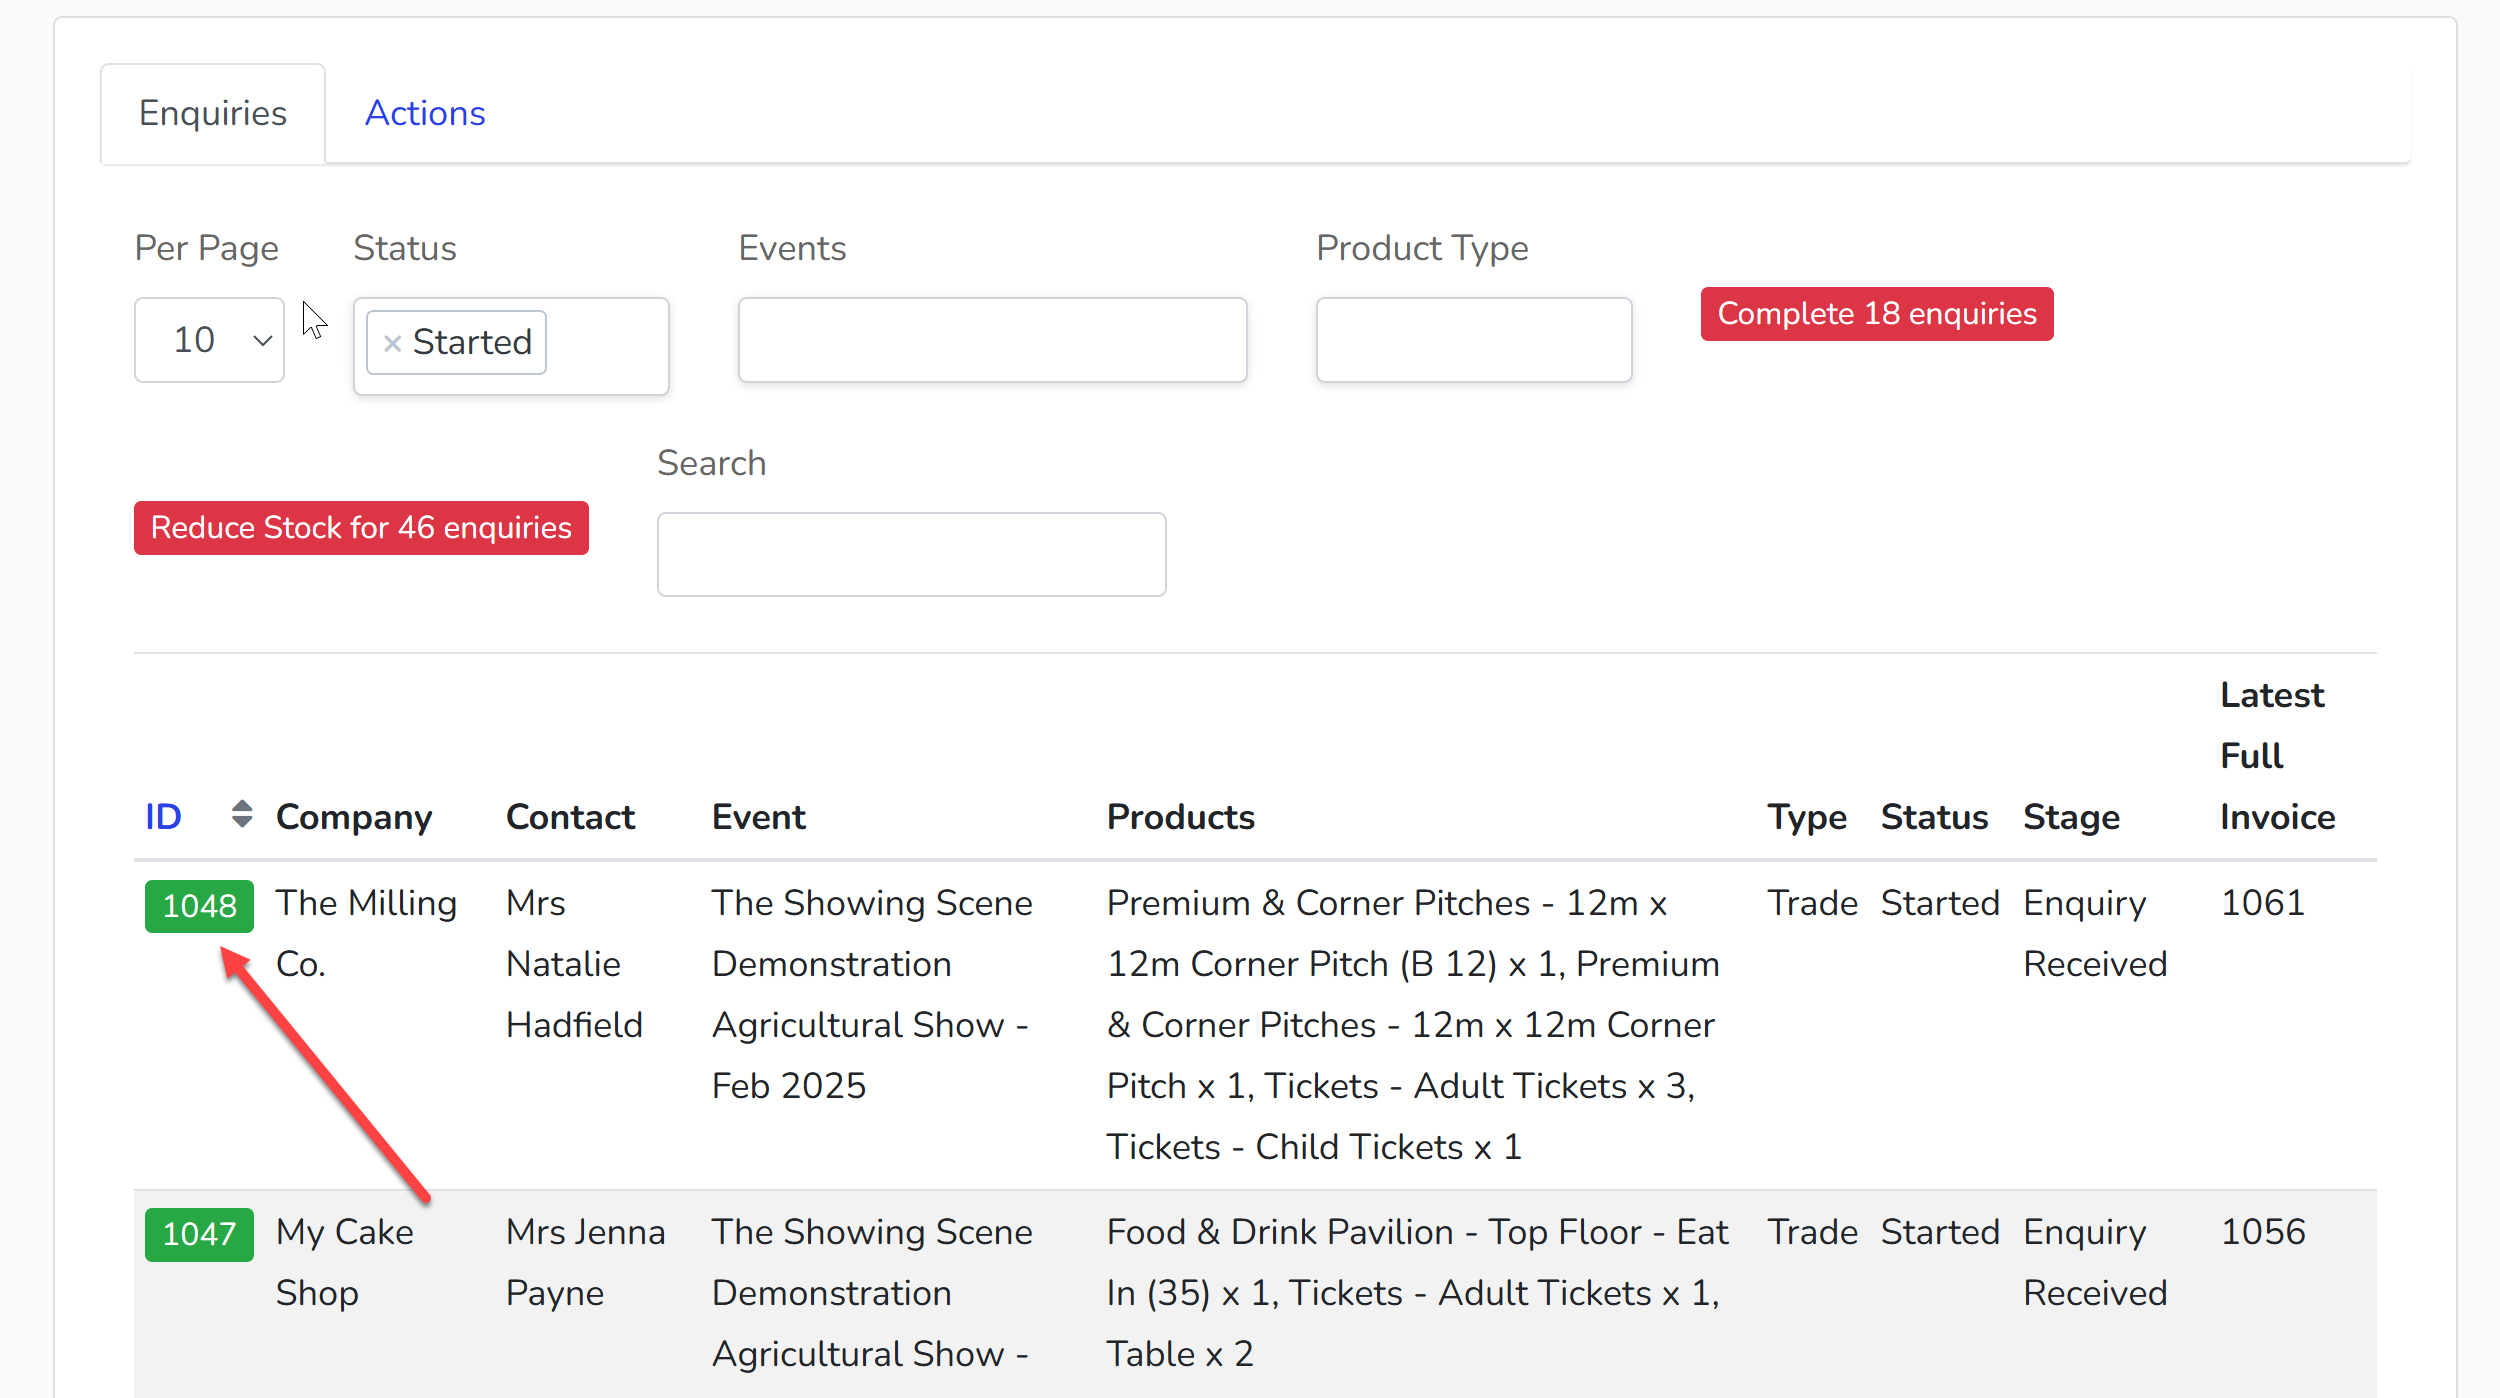2500x1398 pixels.
Task: Click the Premium & Corner Pitches products cell
Action: pyautogui.click(x=1412, y=1025)
